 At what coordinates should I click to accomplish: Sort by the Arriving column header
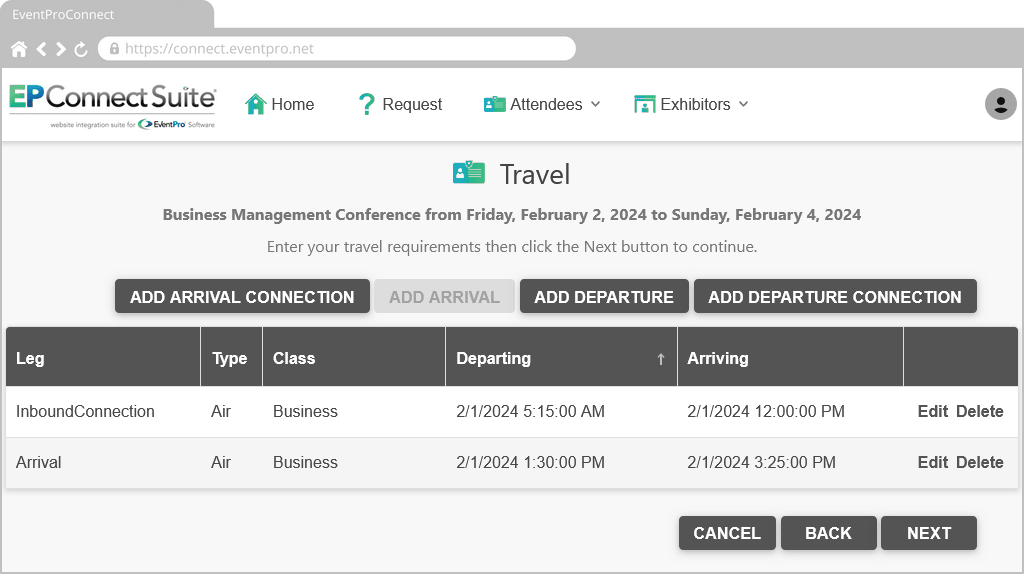point(791,357)
